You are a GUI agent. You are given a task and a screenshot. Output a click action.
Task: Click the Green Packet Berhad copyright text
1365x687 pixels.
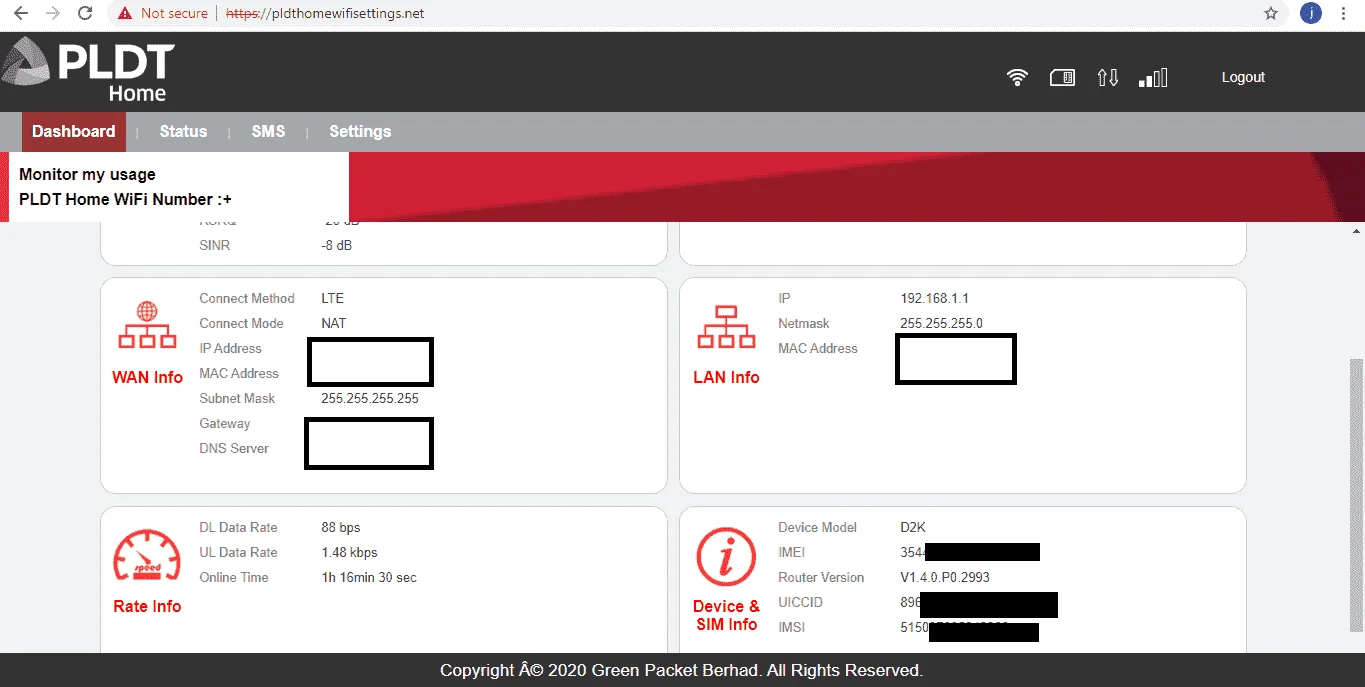(x=681, y=670)
